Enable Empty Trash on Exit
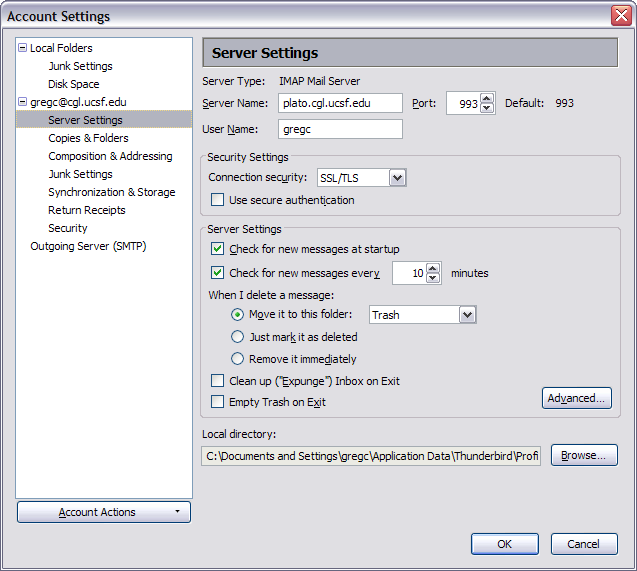This screenshot has height=571, width=637. pos(217,402)
